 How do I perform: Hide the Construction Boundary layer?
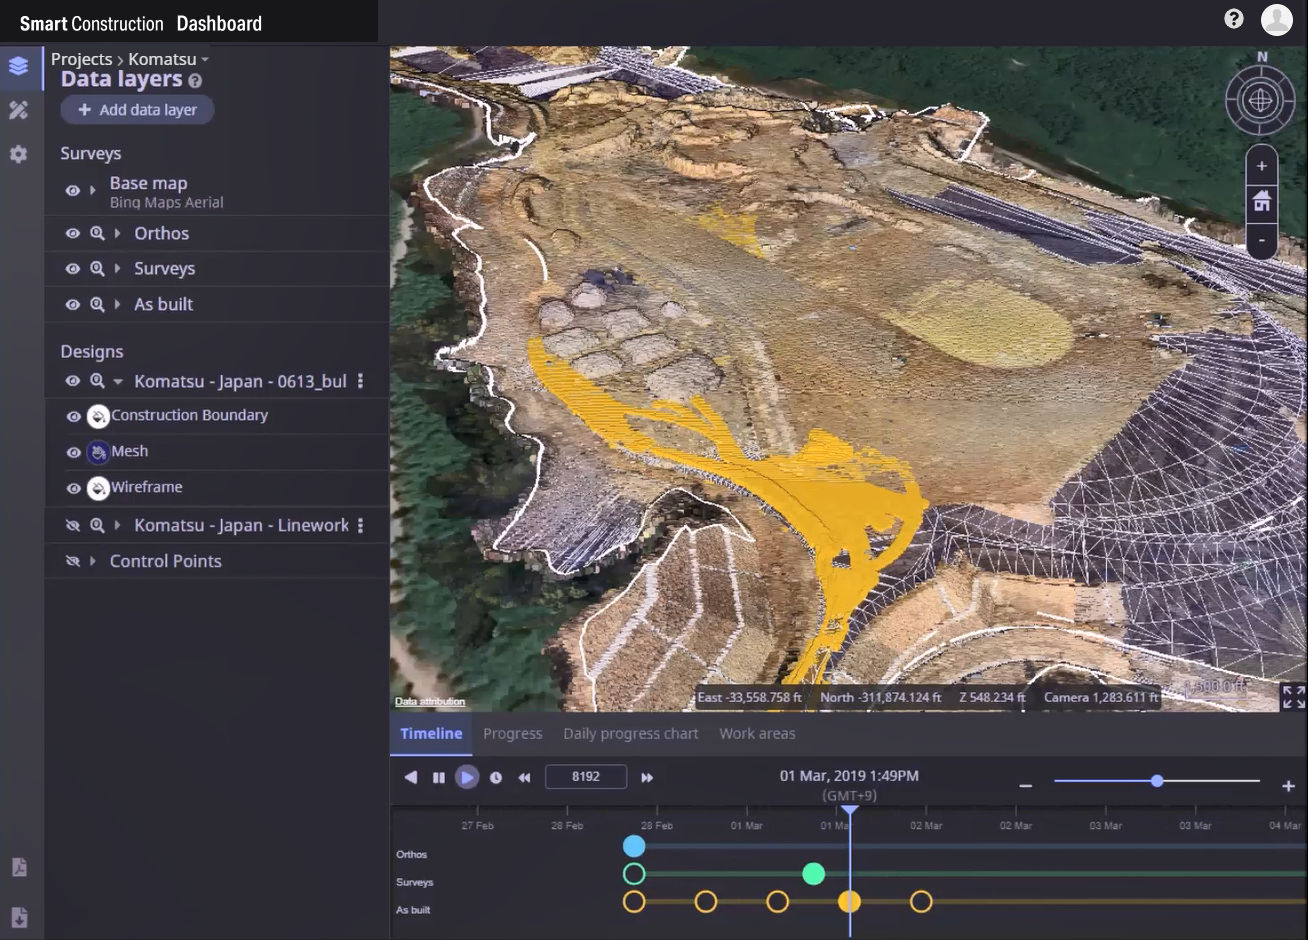73,416
